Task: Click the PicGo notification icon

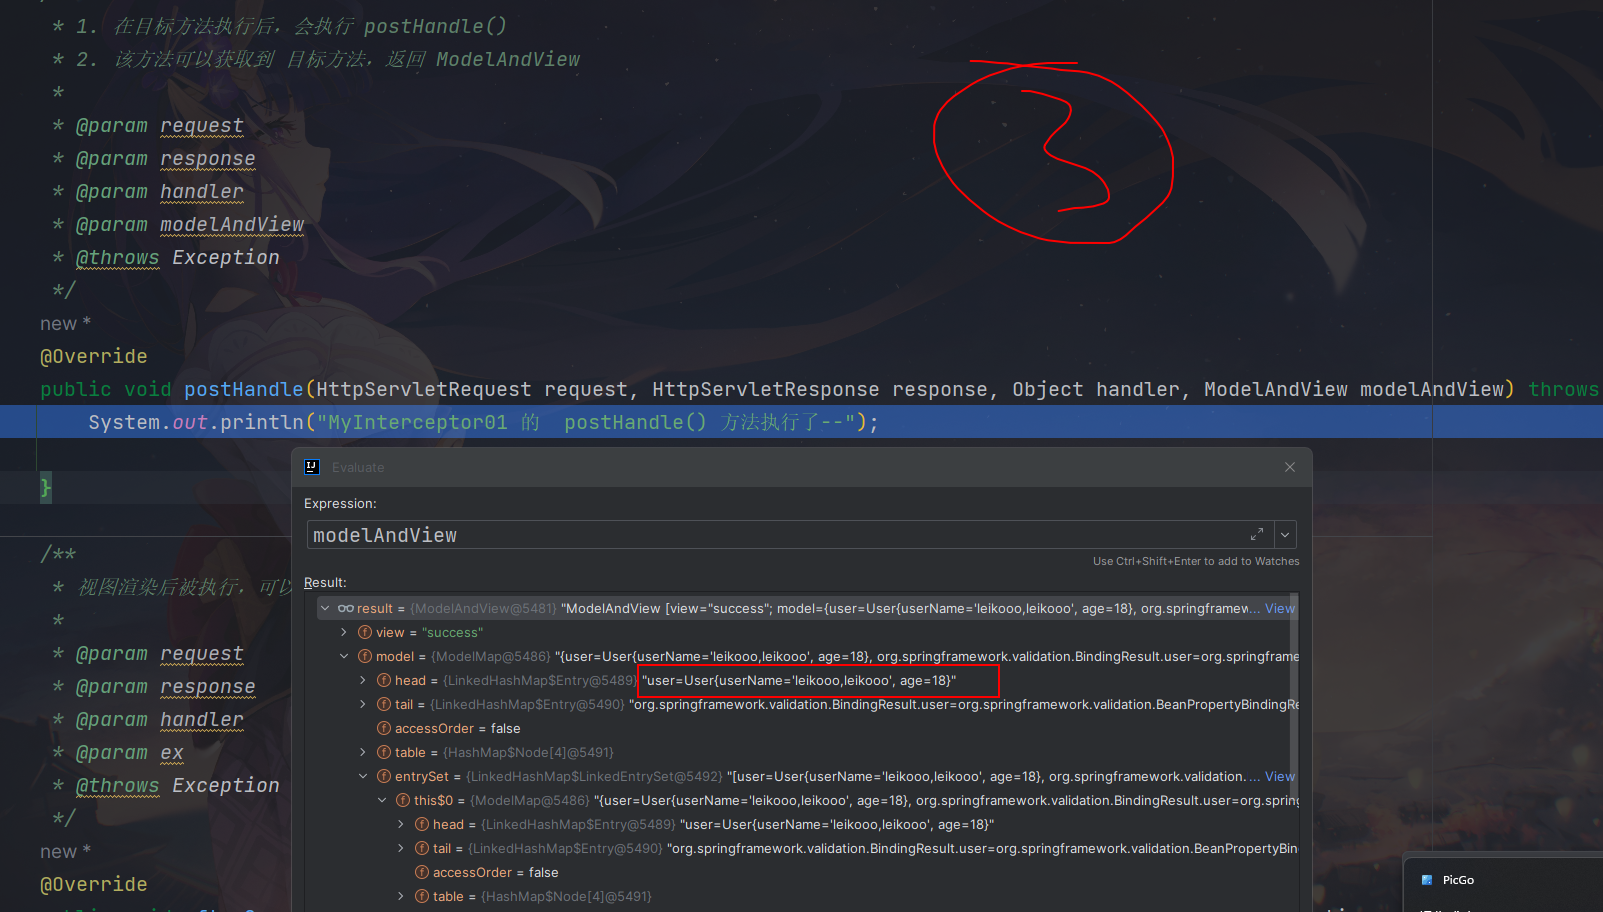Action: (x=1427, y=880)
